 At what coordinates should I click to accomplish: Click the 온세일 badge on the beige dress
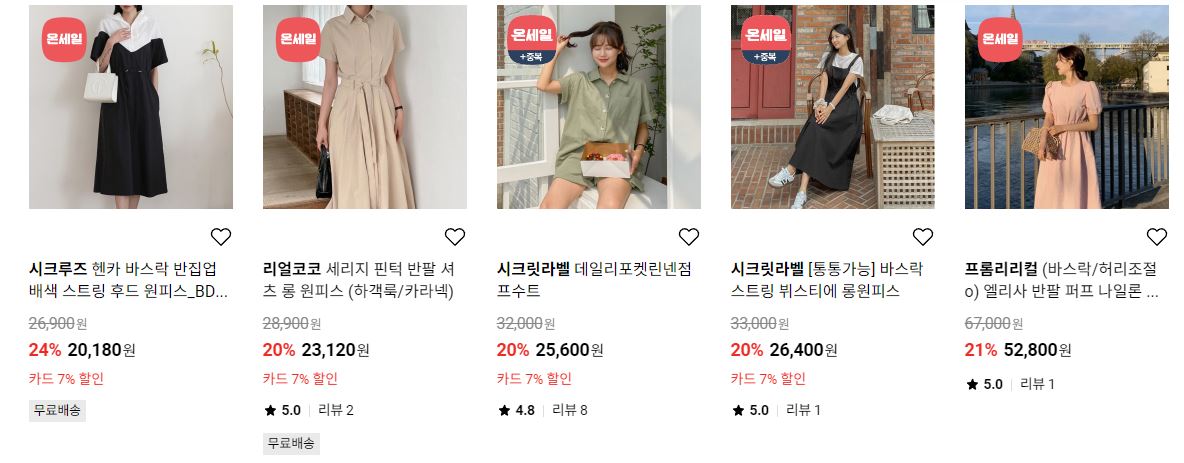(x=298, y=39)
